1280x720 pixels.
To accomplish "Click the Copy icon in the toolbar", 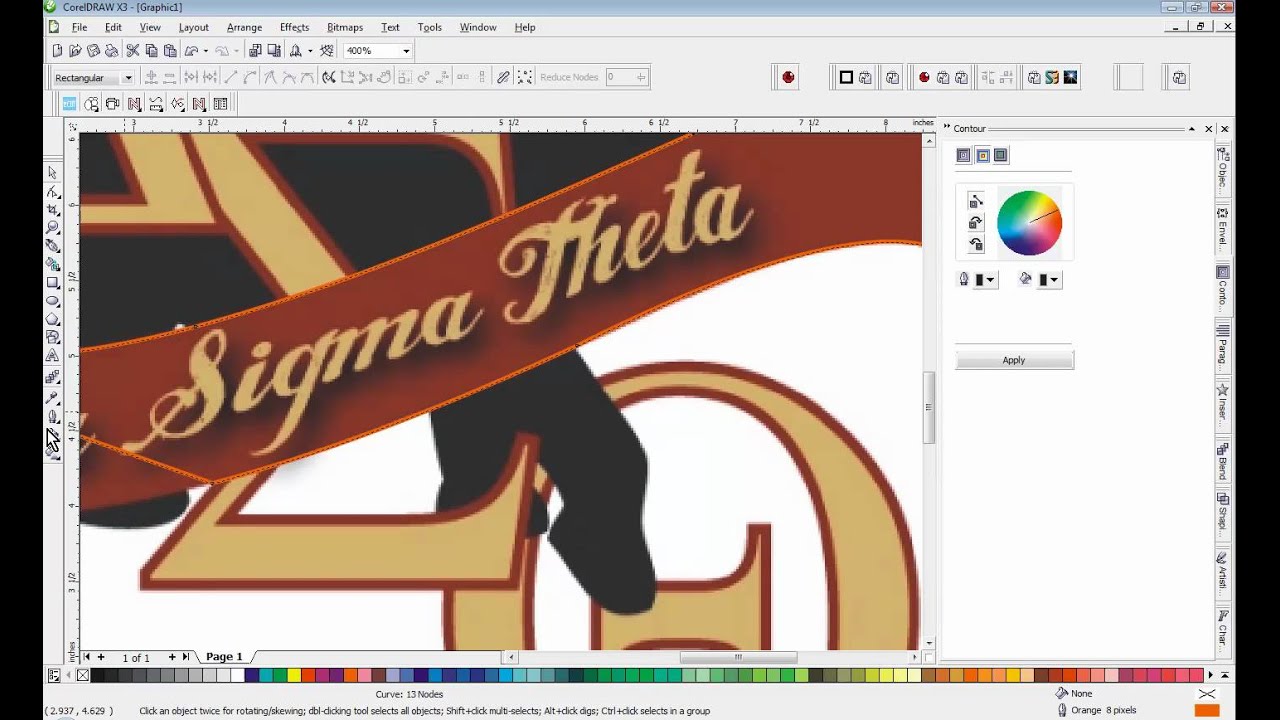I will [x=151, y=50].
